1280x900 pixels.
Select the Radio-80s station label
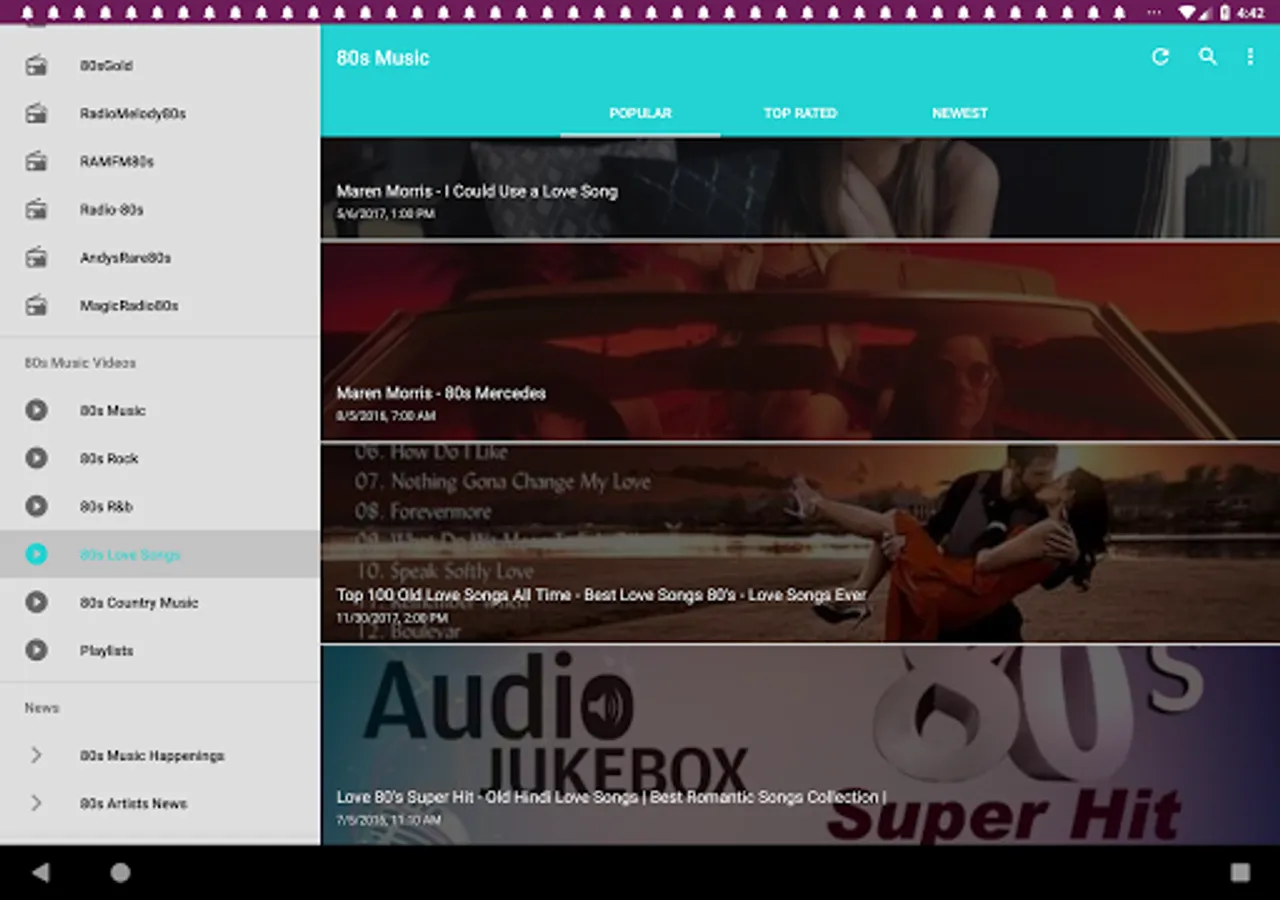(x=112, y=210)
